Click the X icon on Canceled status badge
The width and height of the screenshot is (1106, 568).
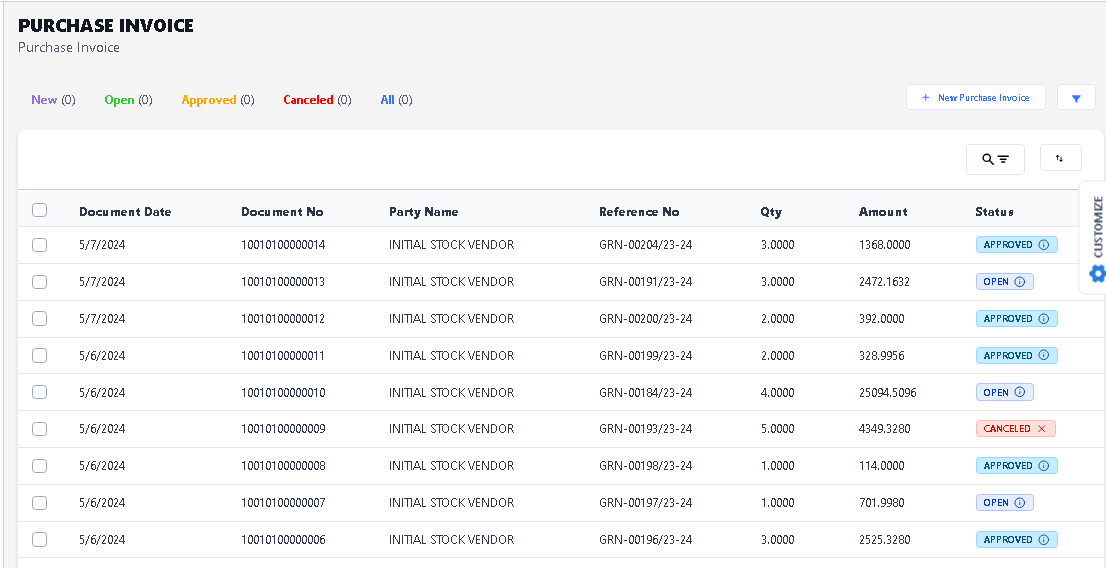(1042, 429)
